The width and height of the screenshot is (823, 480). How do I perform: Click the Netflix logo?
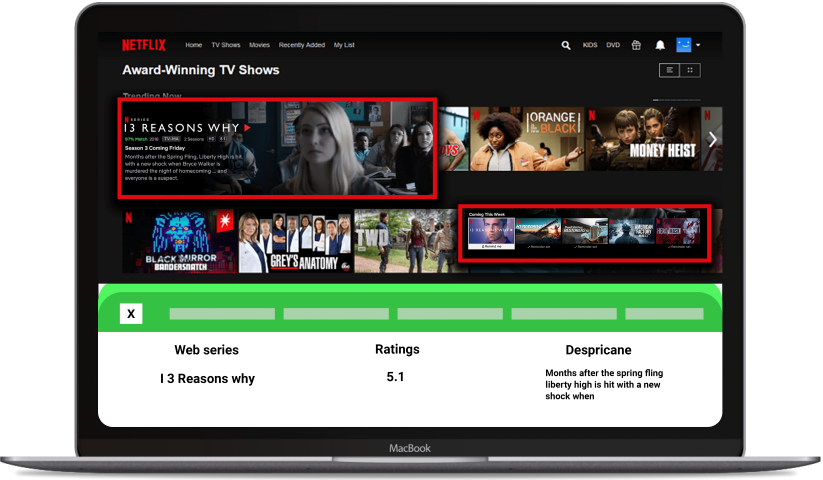click(x=143, y=45)
